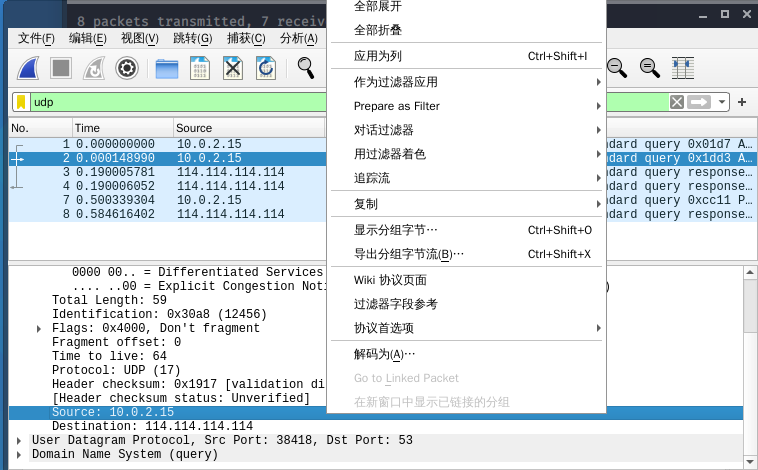Open the 捕获(C) menu
Viewport: 758px width, 470px height.
(246, 38)
